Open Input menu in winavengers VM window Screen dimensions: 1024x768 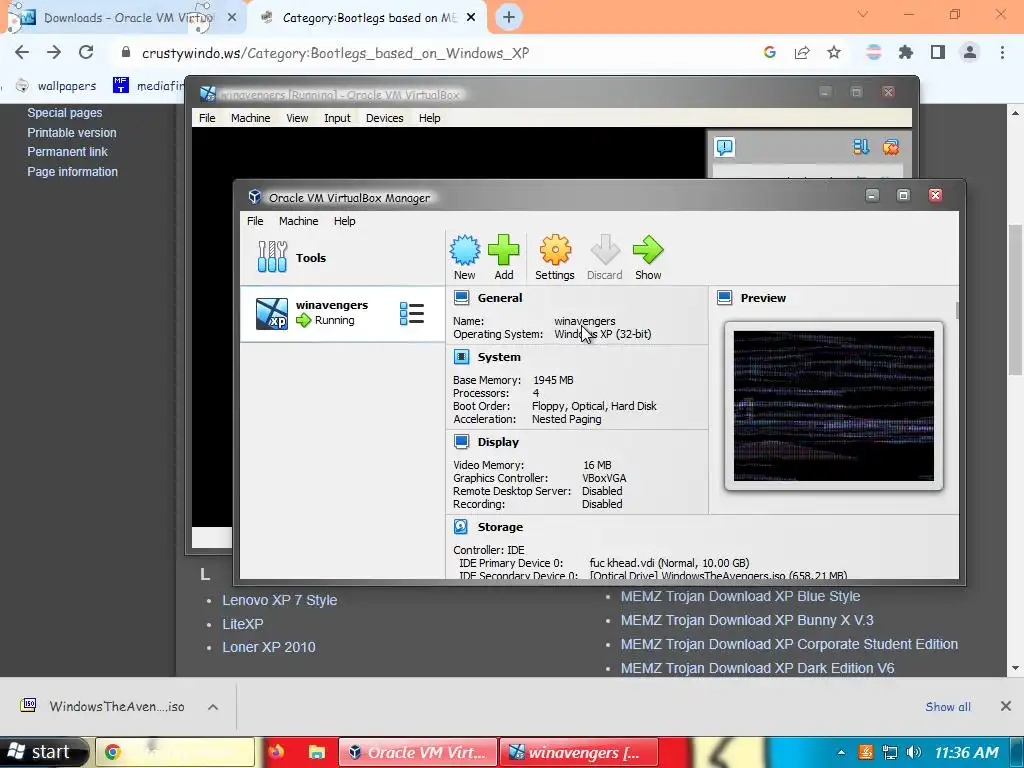click(337, 118)
